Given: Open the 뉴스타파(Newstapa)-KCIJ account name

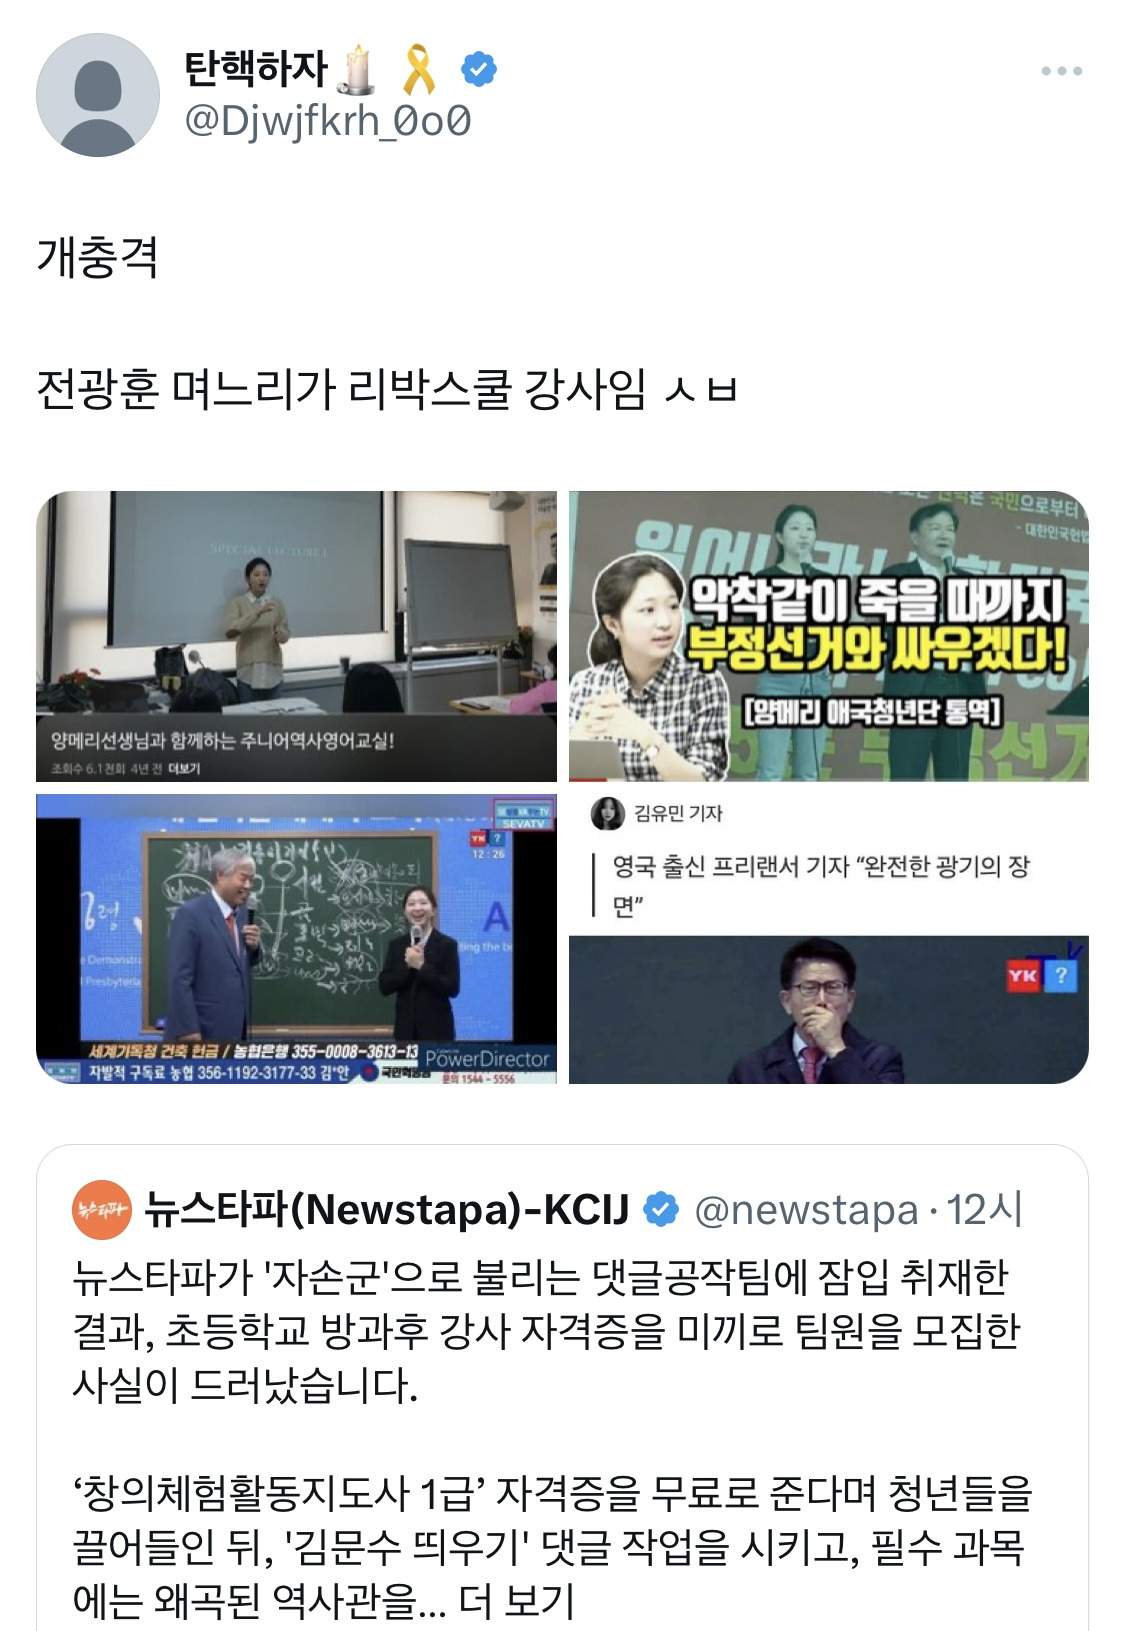Looking at the screenshot, I should pyautogui.click(x=387, y=1209).
